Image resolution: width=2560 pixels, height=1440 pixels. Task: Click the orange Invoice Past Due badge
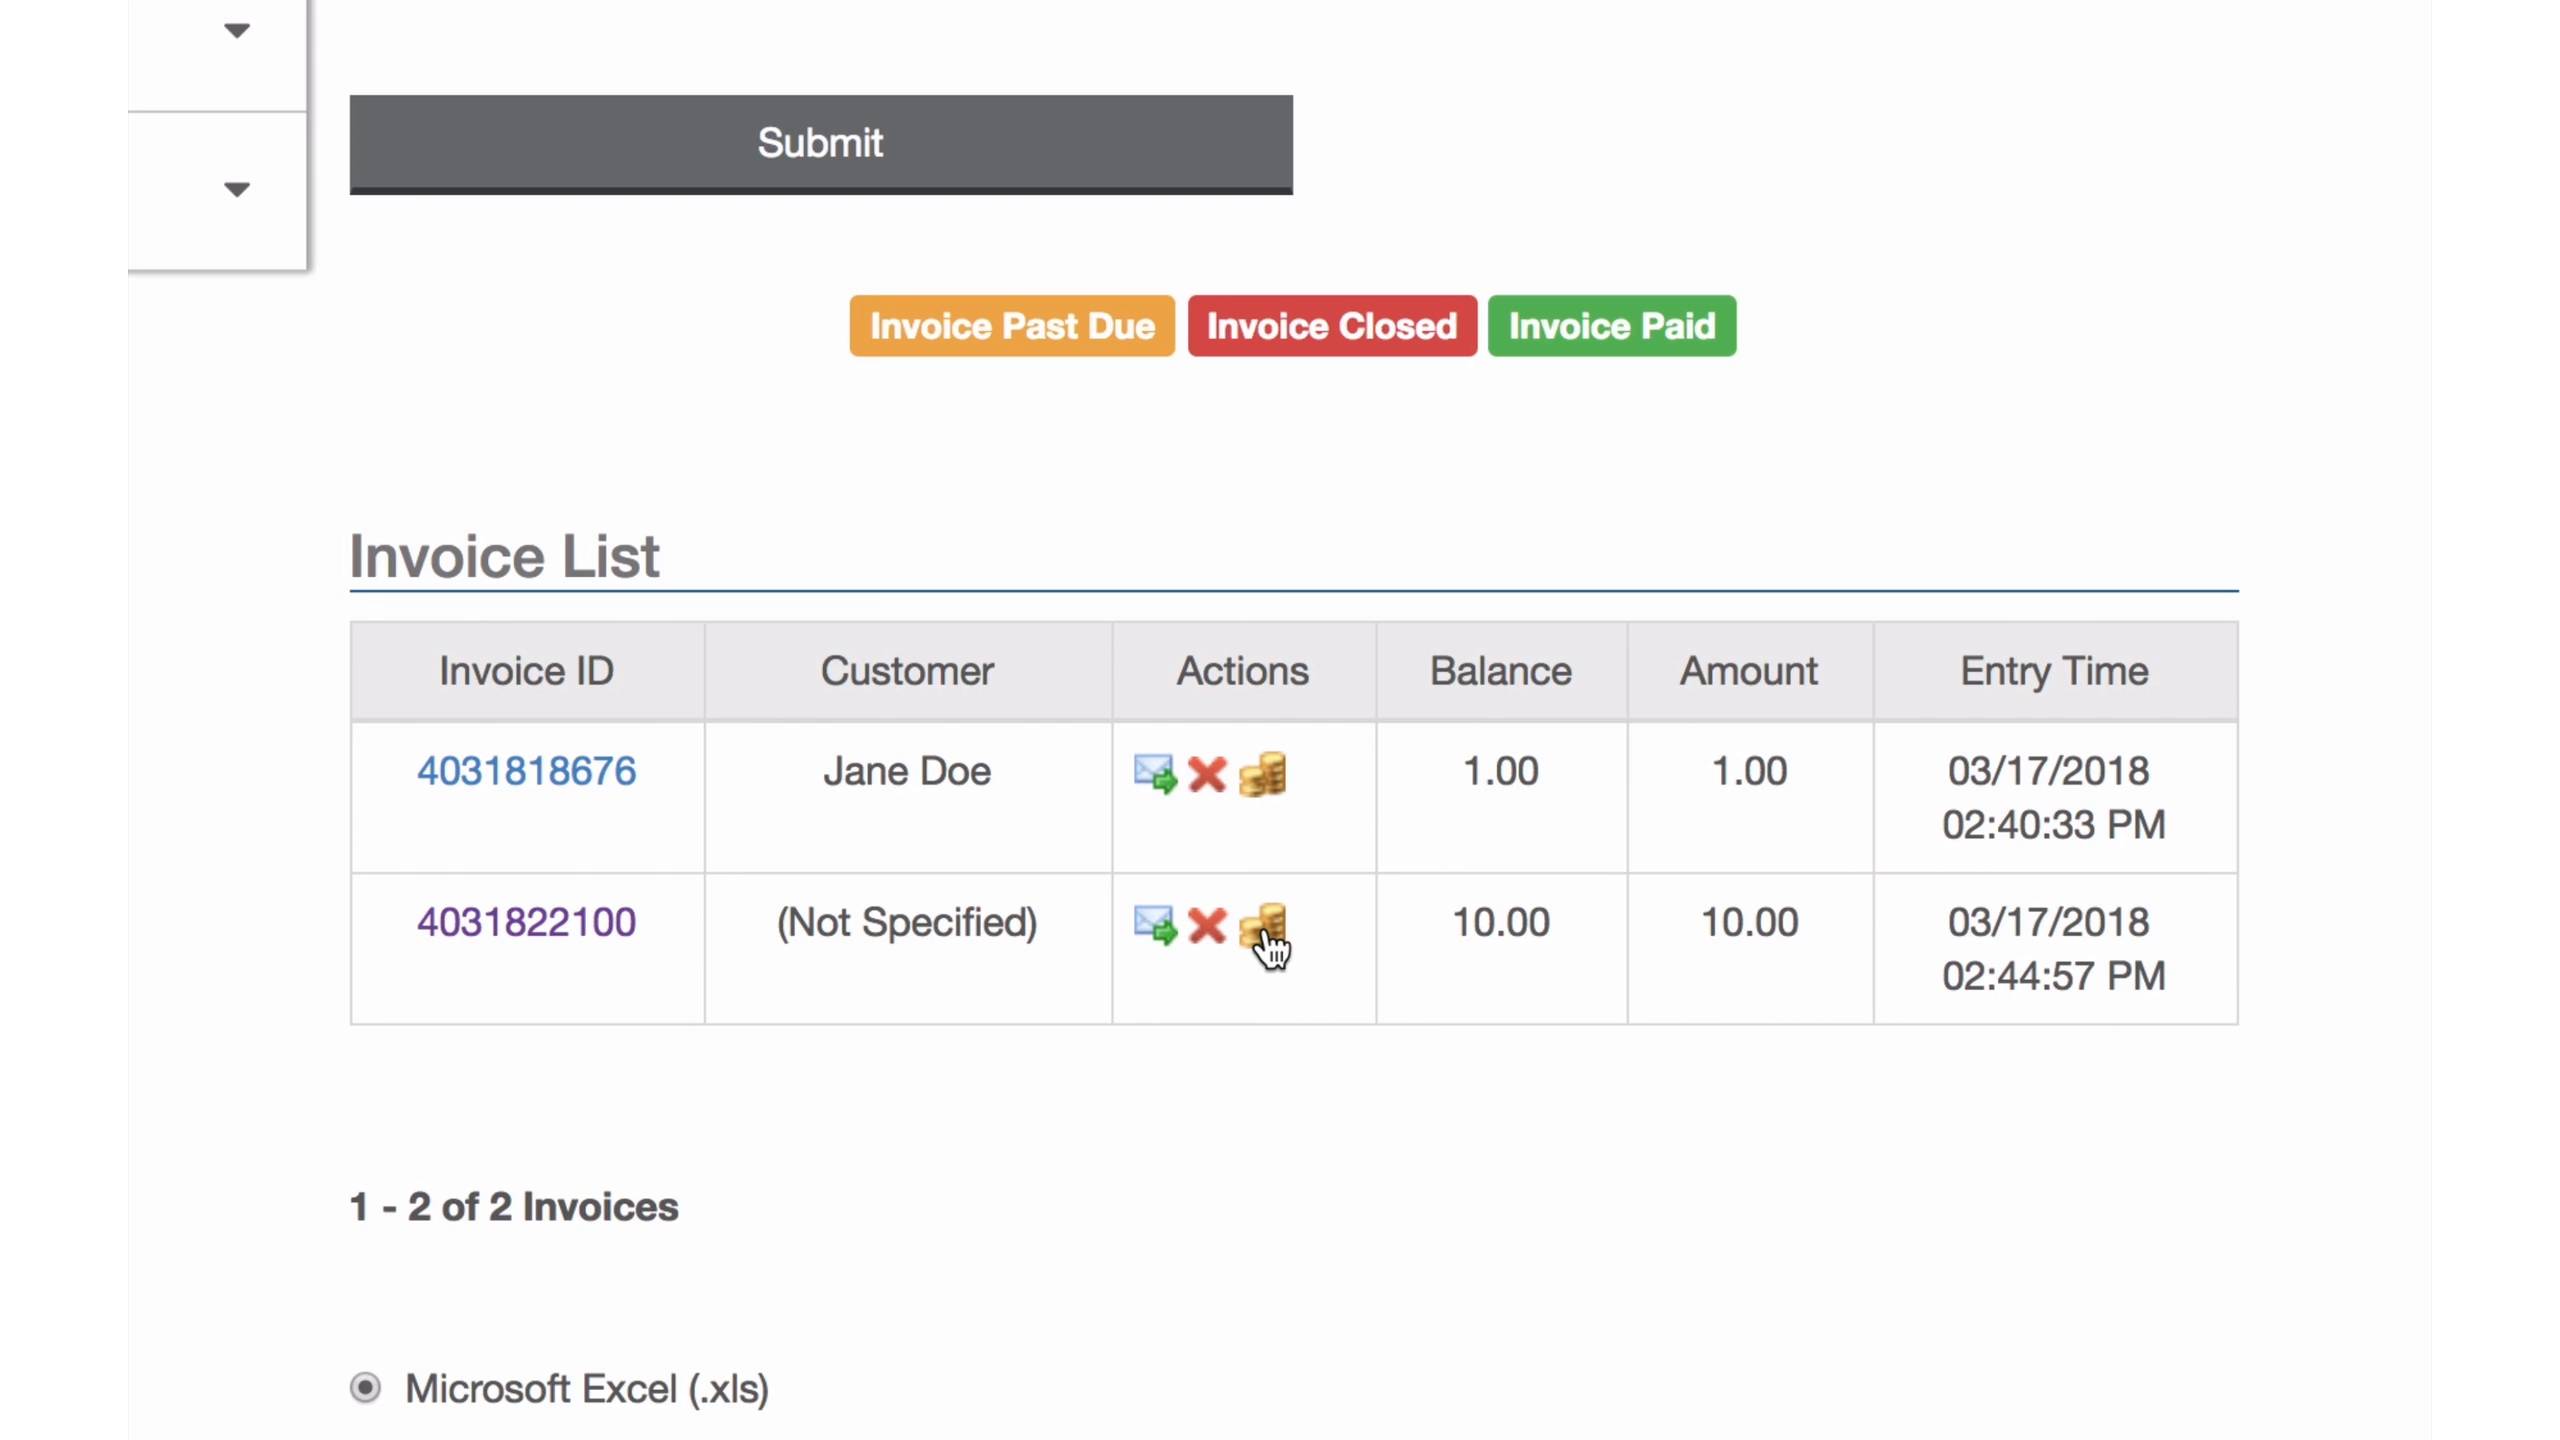1011,326
